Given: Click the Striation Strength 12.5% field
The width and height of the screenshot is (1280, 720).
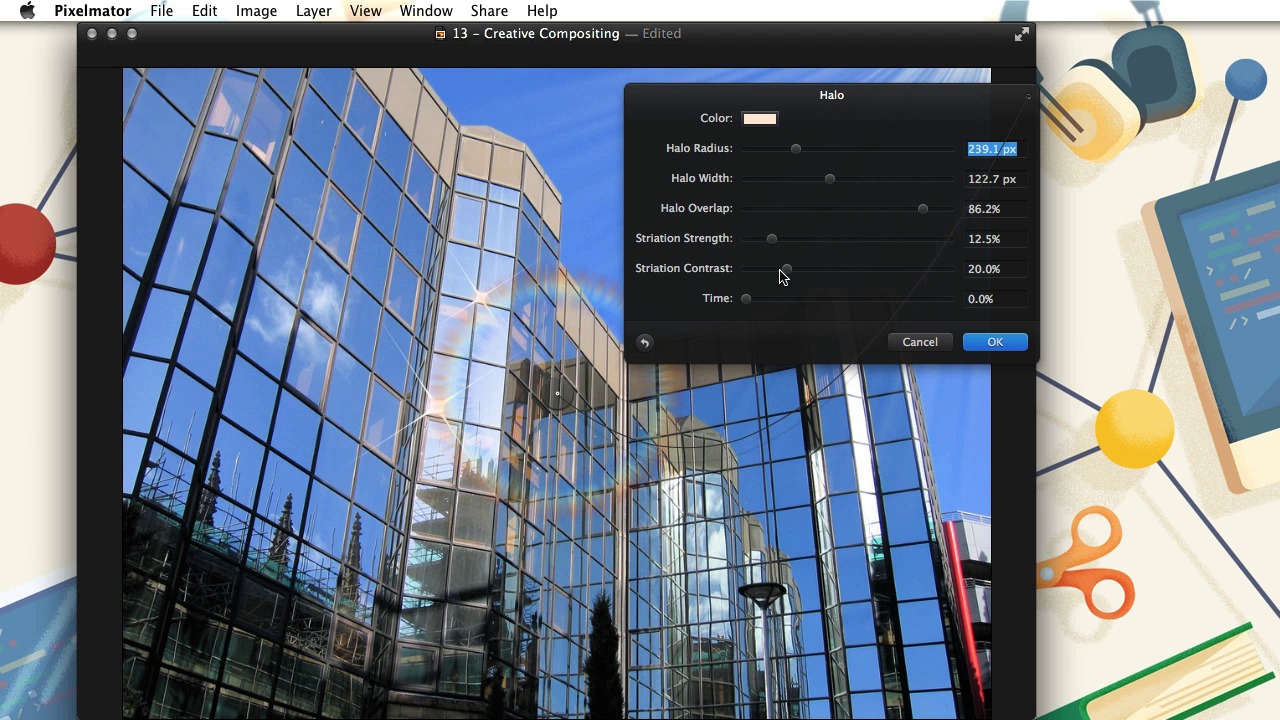Looking at the screenshot, I should point(994,239).
